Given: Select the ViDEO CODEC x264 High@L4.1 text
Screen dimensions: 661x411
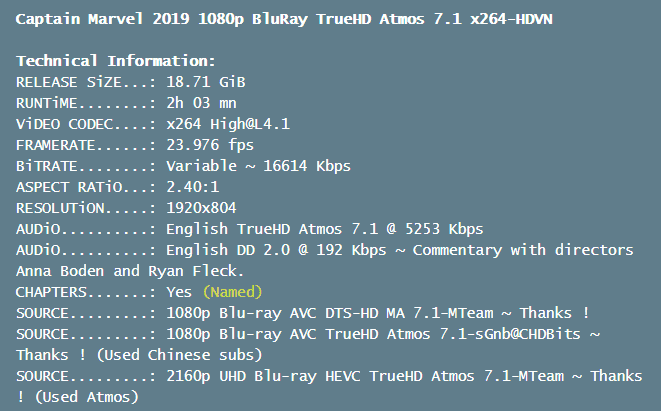Looking at the screenshot, I should 153,124.
